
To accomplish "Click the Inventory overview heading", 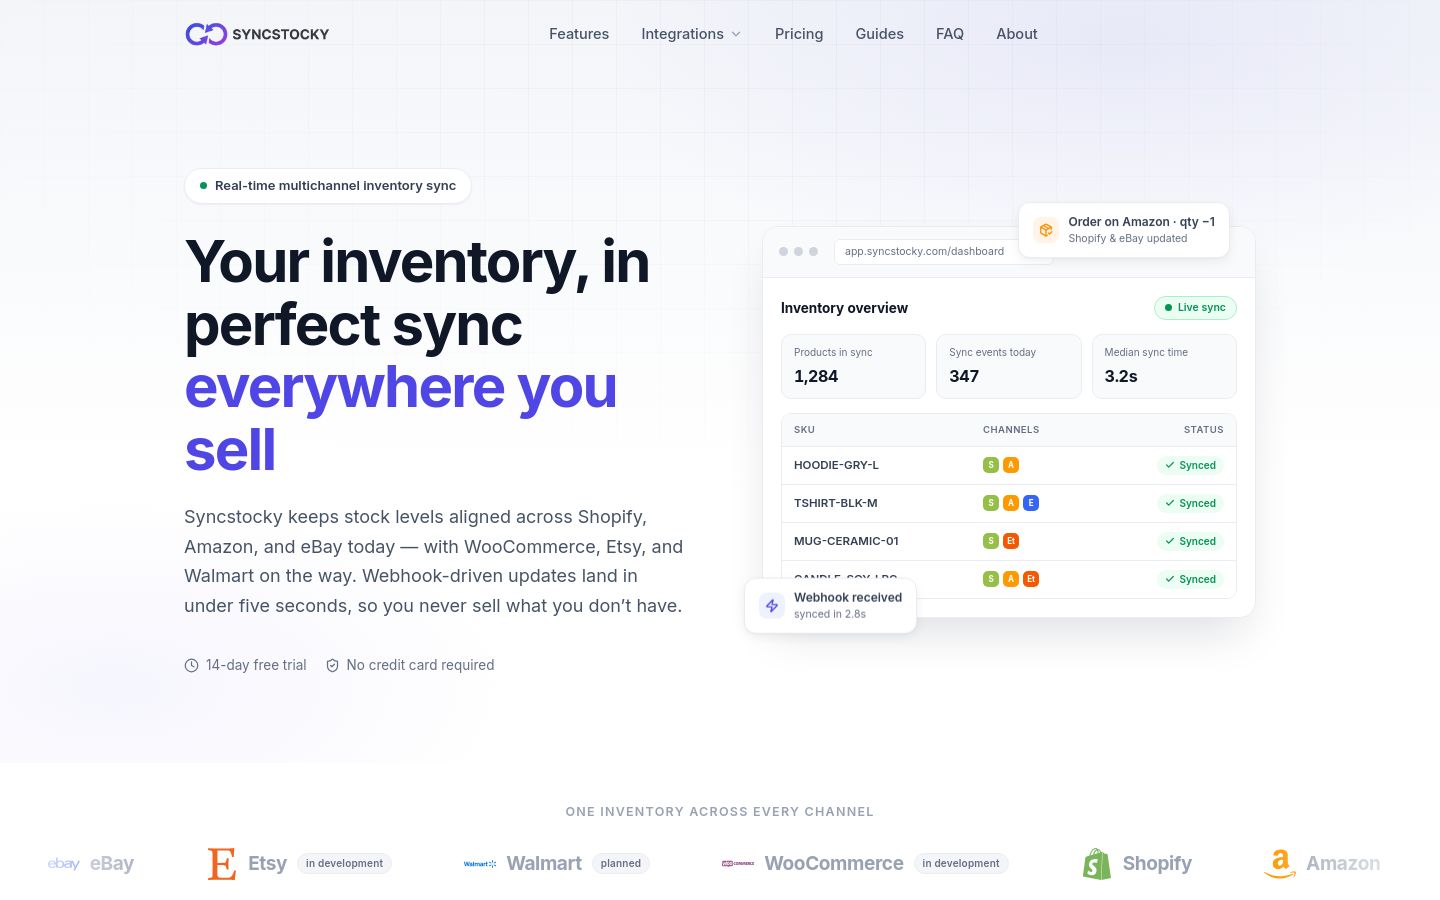I will [x=844, y=308].
